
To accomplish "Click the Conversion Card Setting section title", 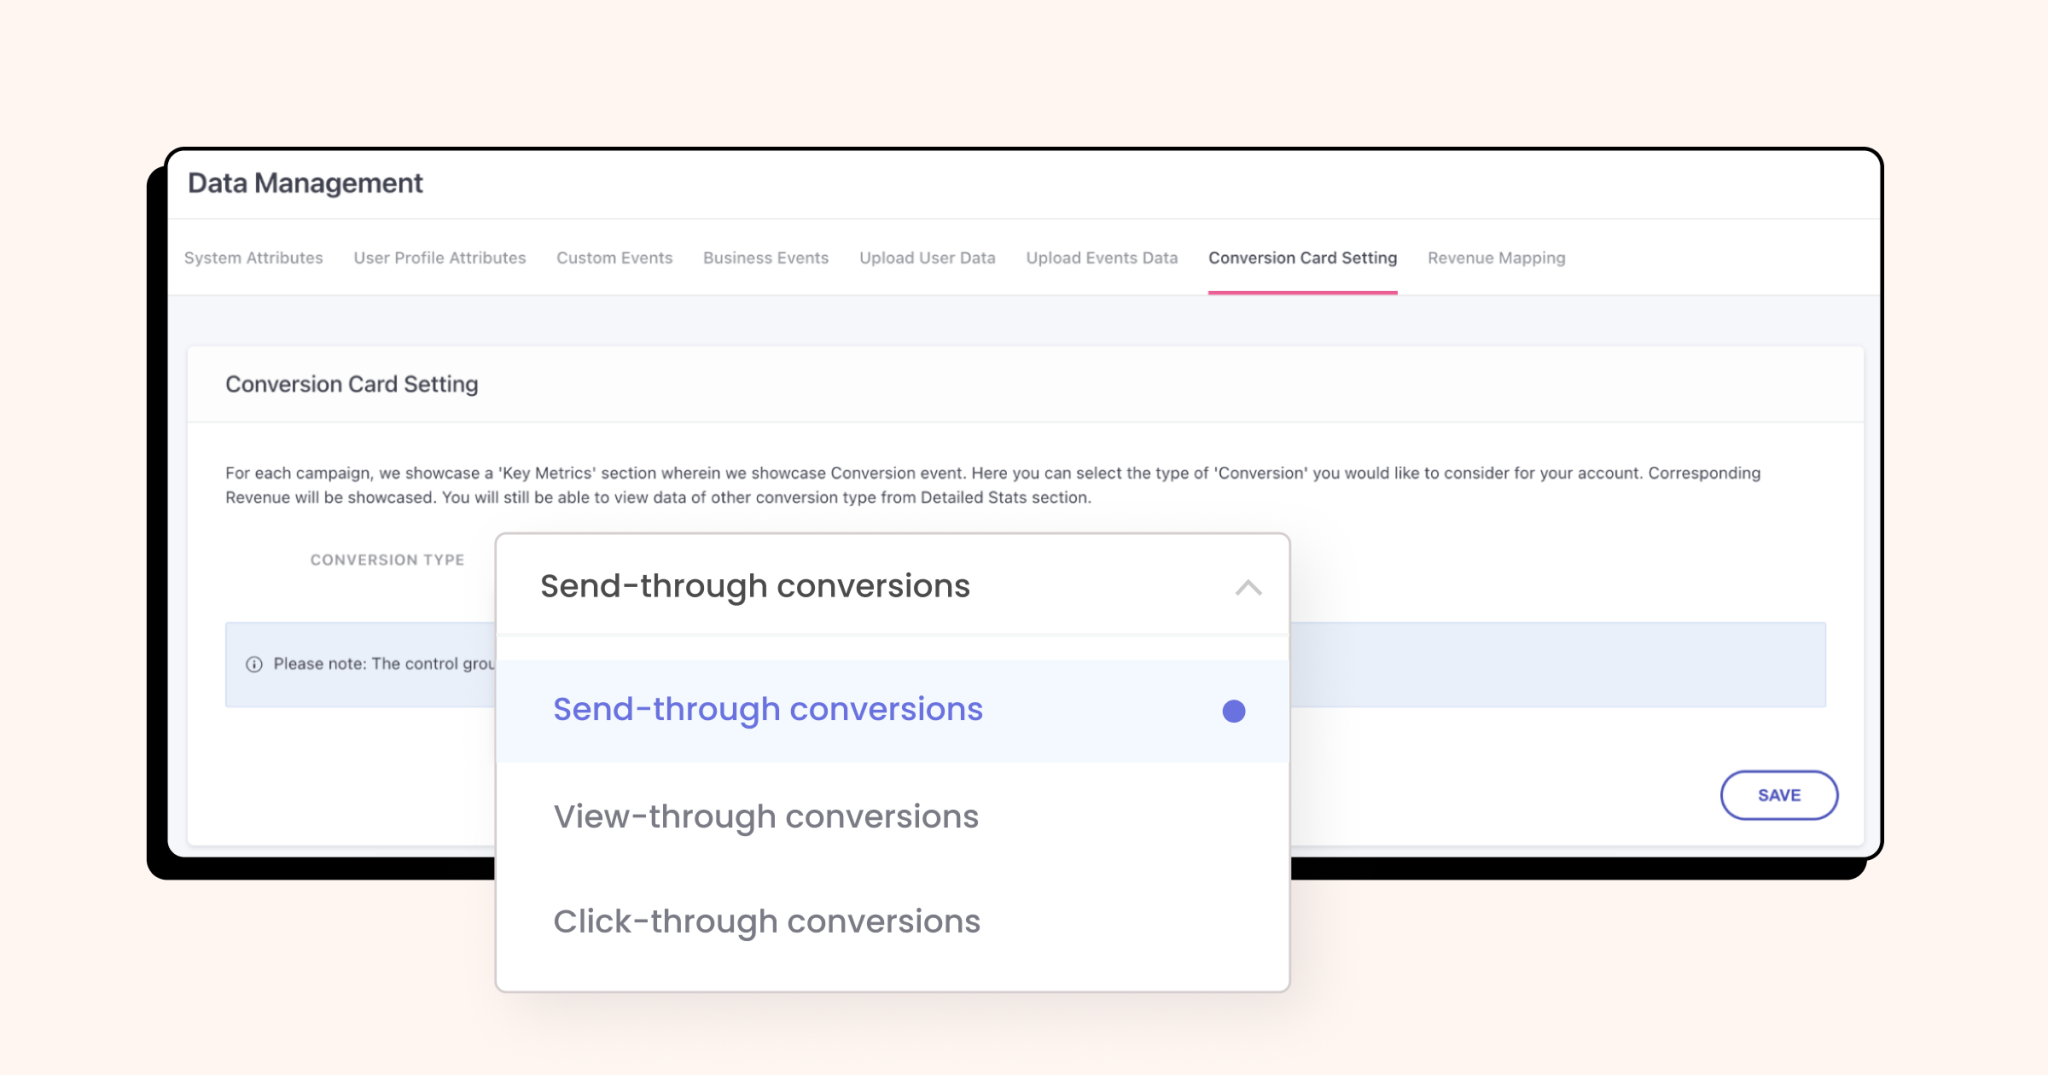I will (x=352, y=384).
